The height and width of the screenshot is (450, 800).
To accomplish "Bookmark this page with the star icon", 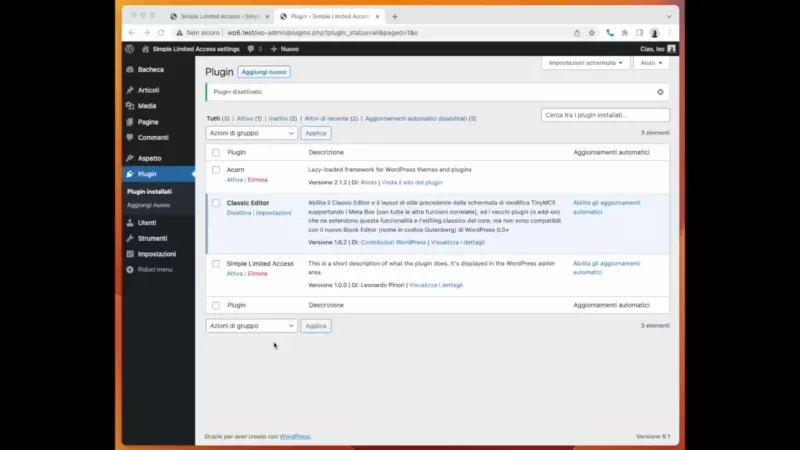I will coord(592,32).
